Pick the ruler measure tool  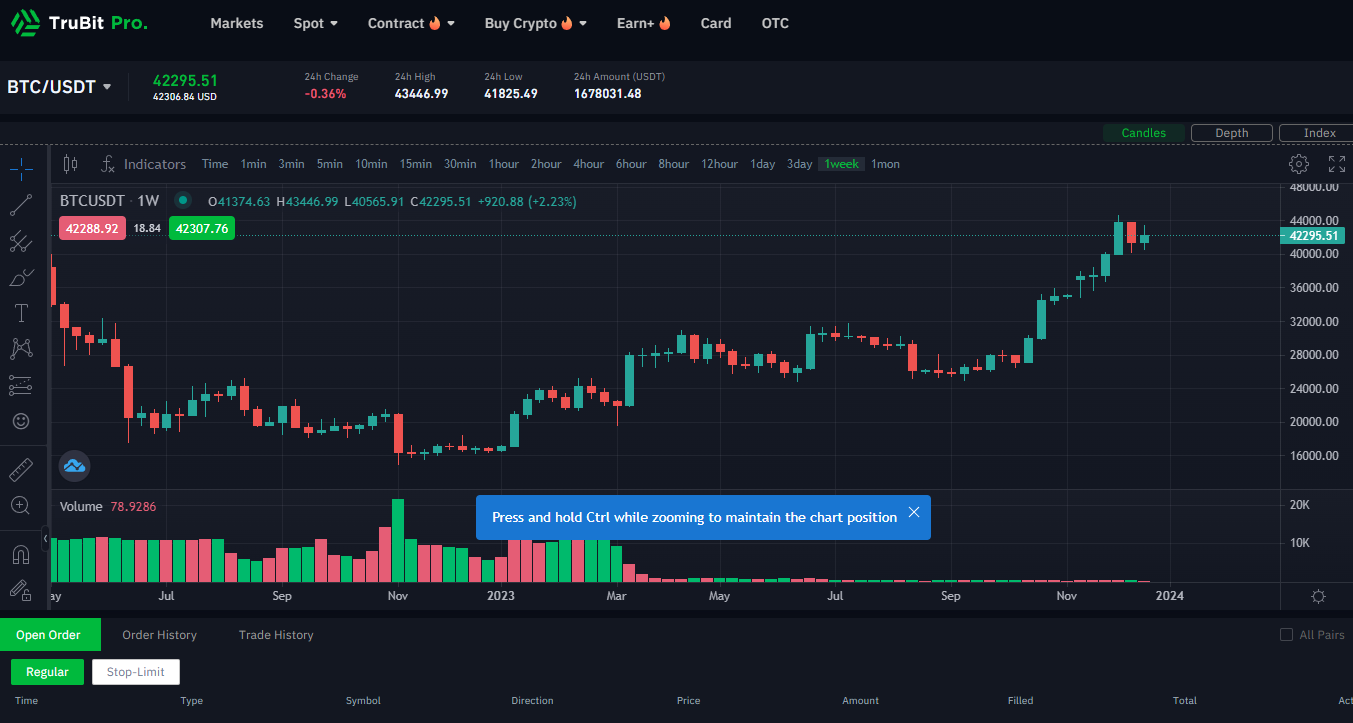click(x=21, y=469)
